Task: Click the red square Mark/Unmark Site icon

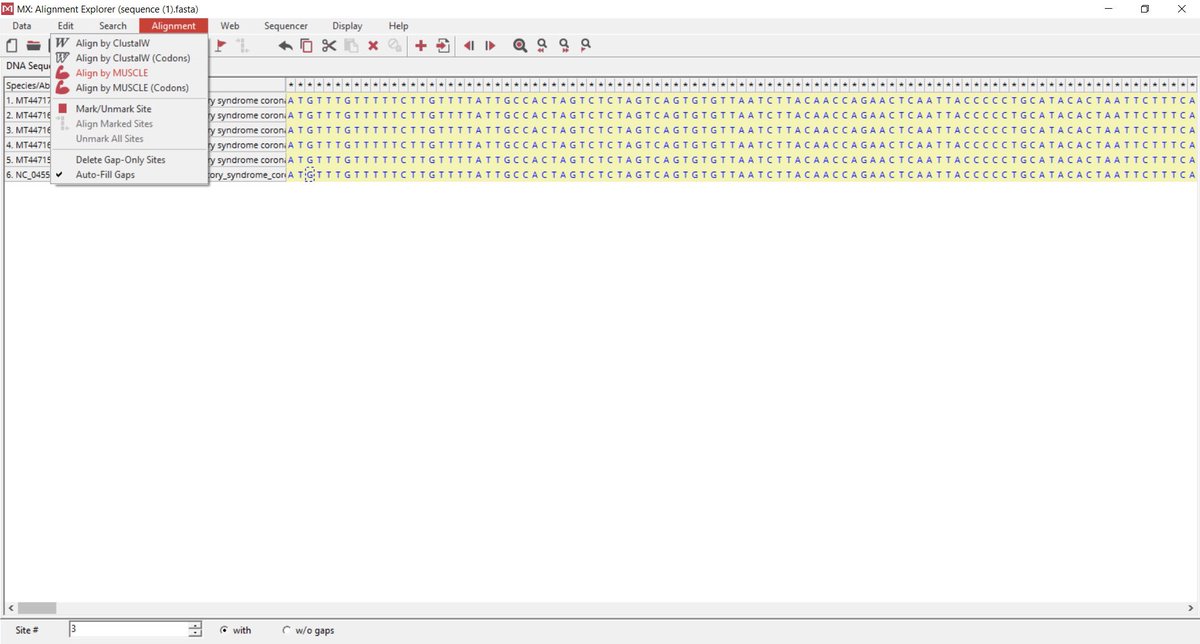Action: tap(63, 108)
